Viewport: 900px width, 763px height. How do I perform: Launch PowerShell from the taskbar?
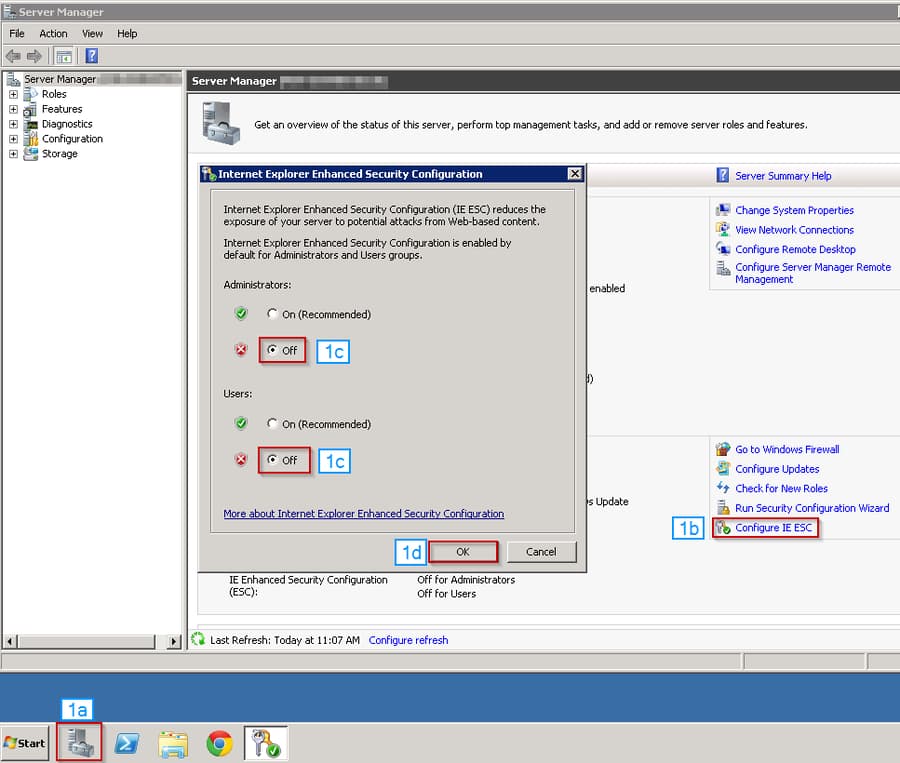125,743
